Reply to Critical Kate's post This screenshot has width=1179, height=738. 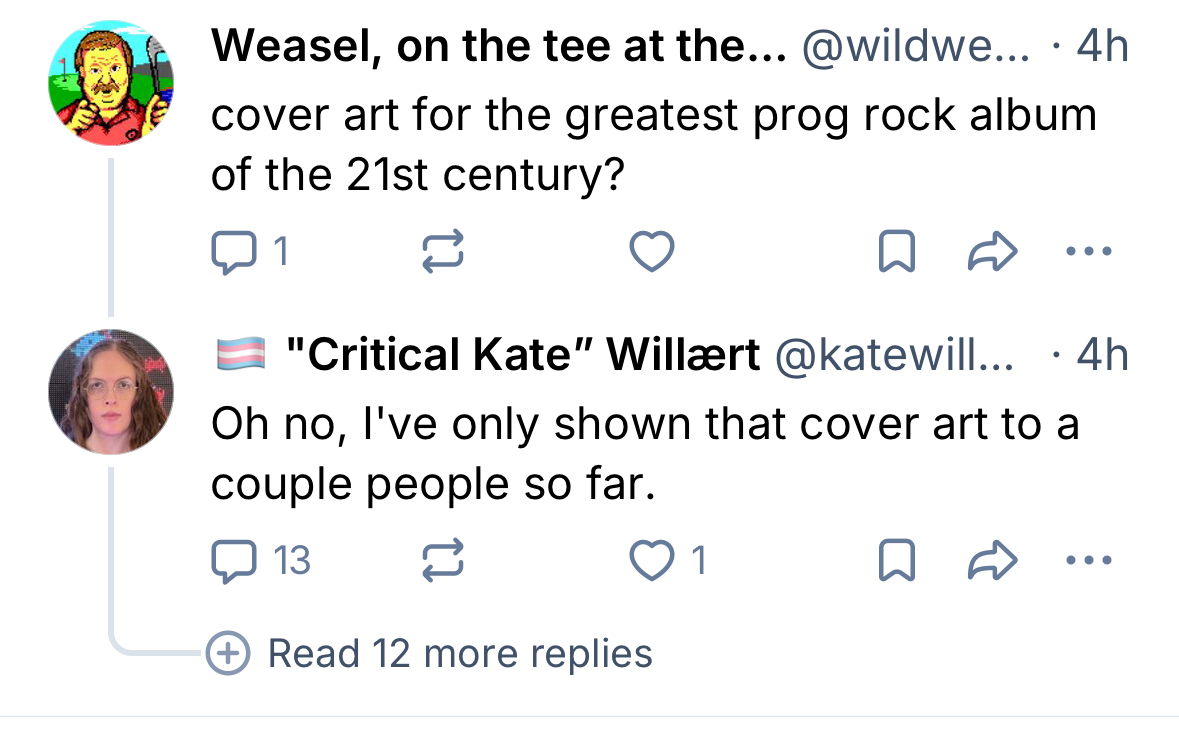235,561
